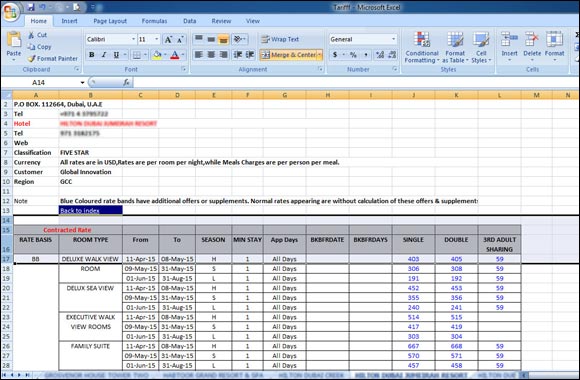Open the Office Button menu
Viewport: 580px width, 380px height.
(x=10, y=12)
